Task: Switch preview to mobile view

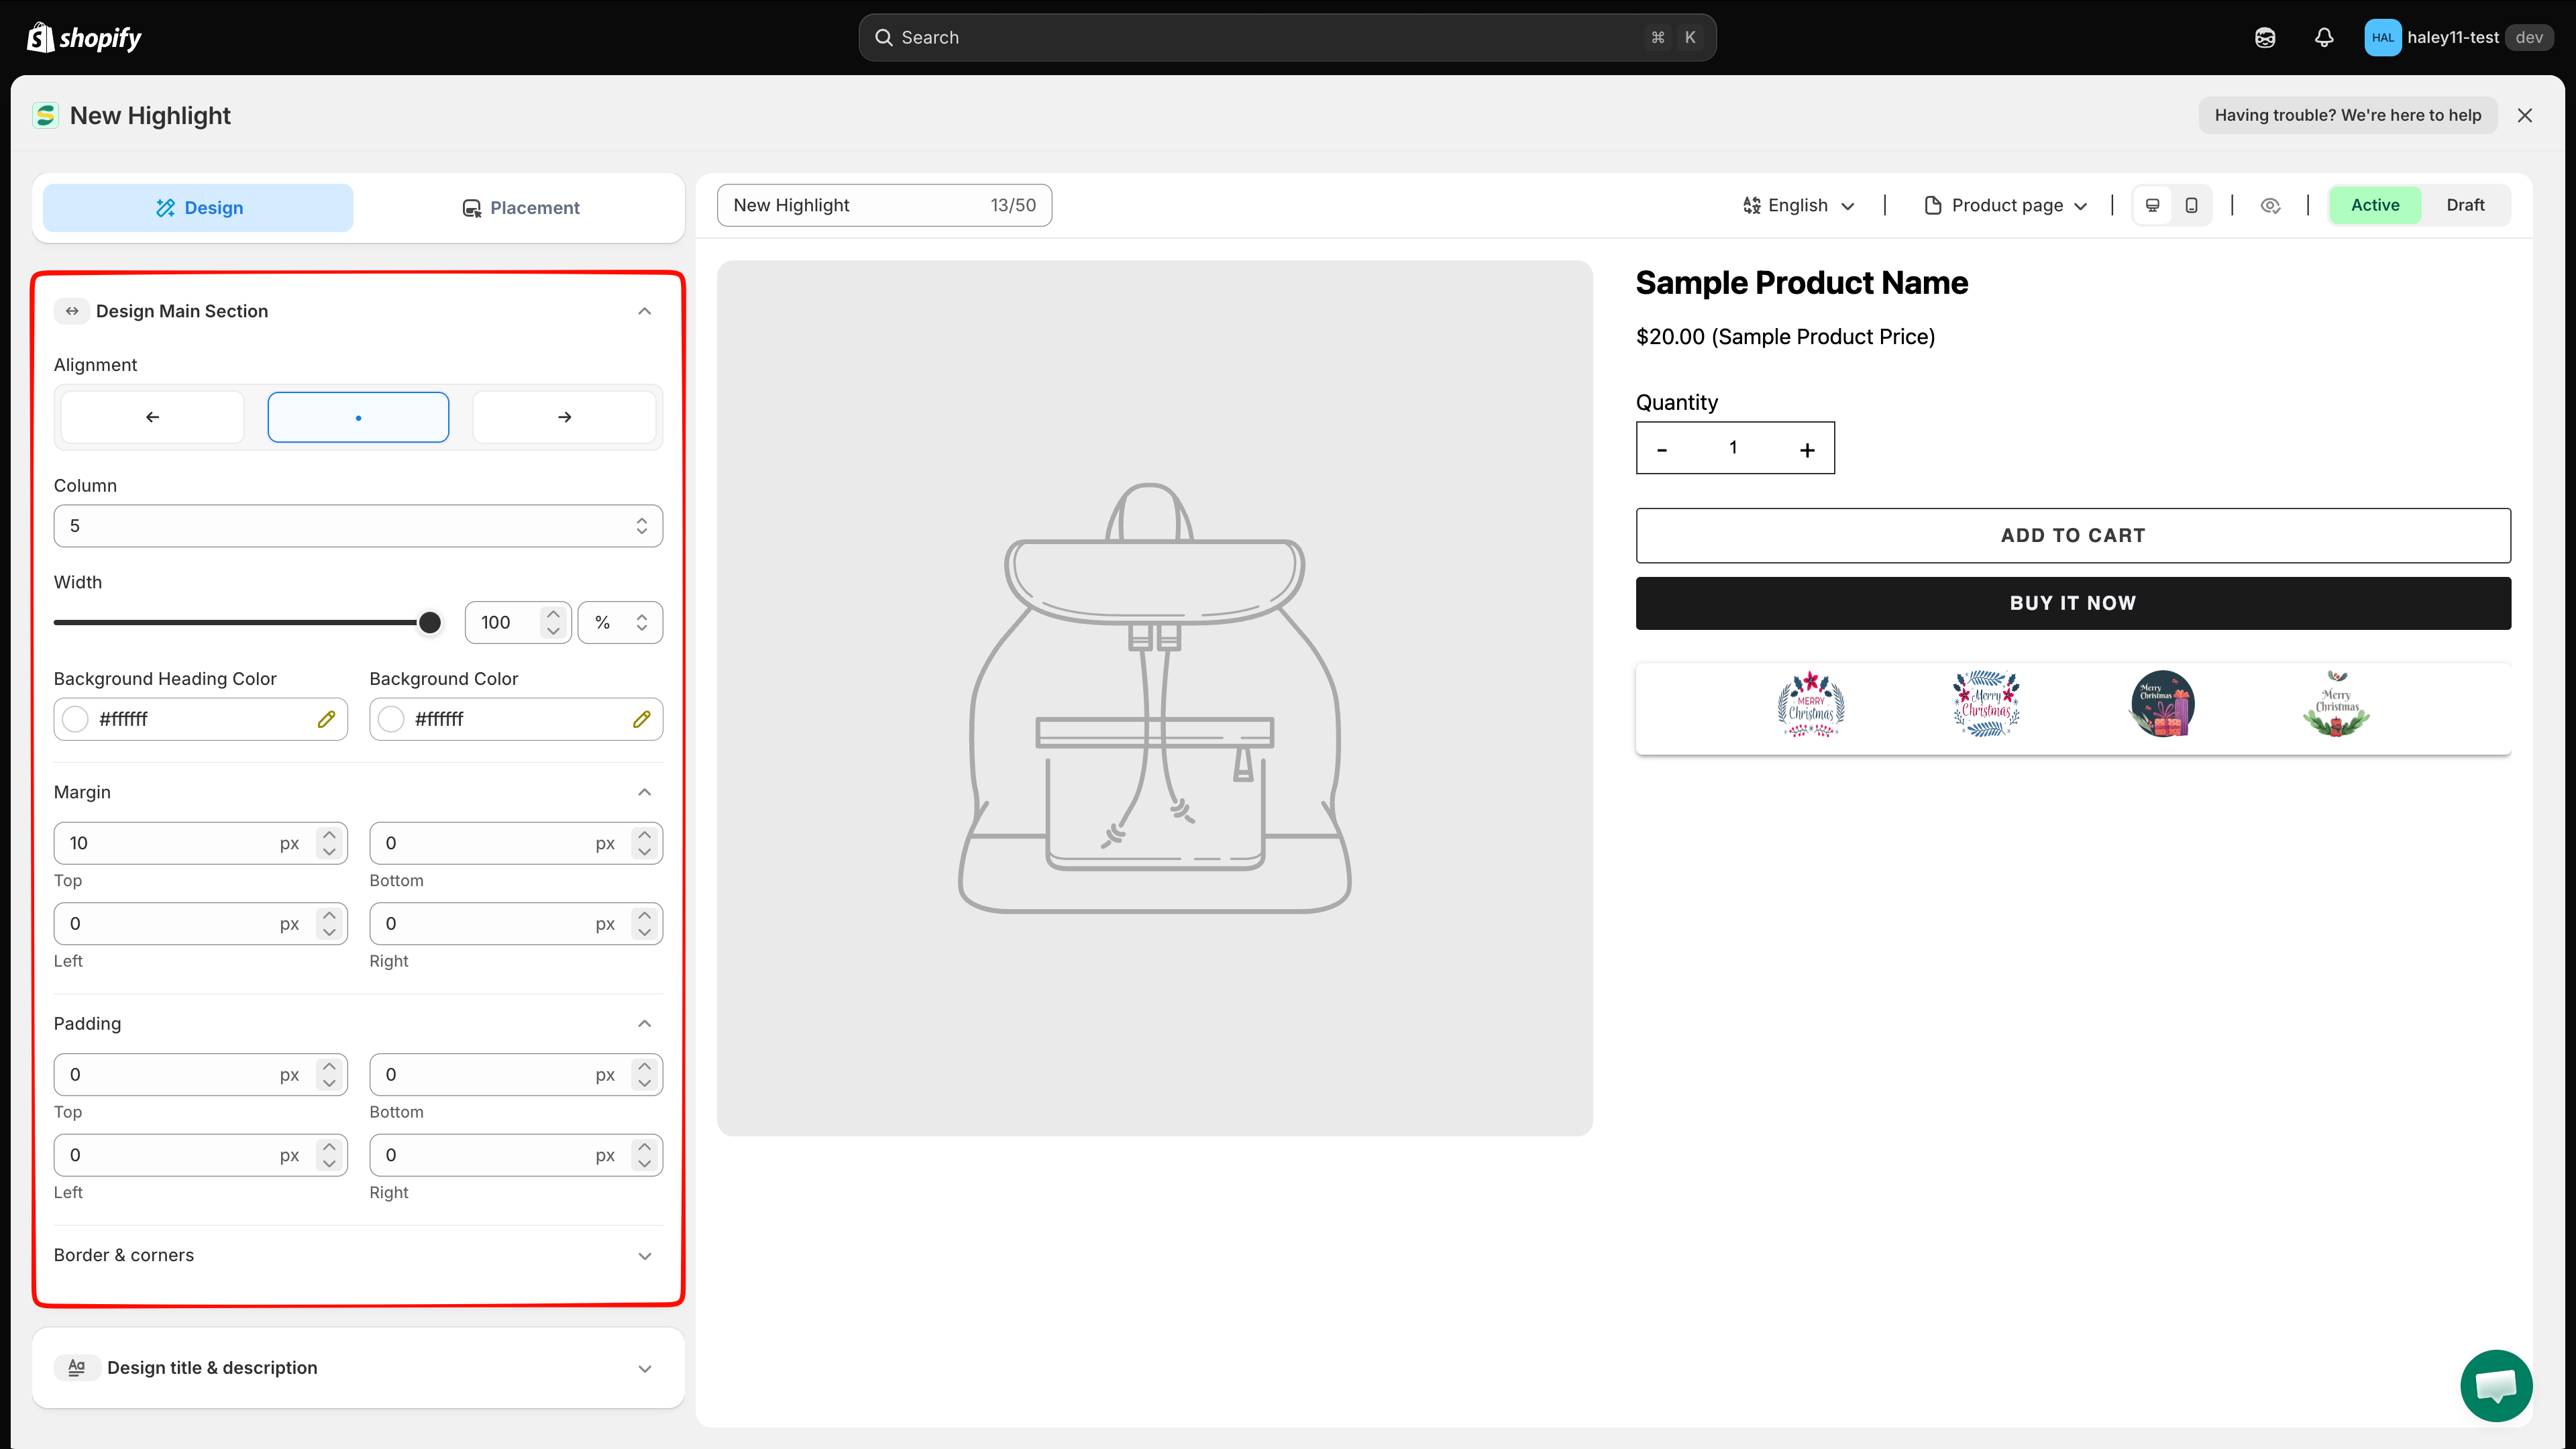Action: click(2191, 205)
